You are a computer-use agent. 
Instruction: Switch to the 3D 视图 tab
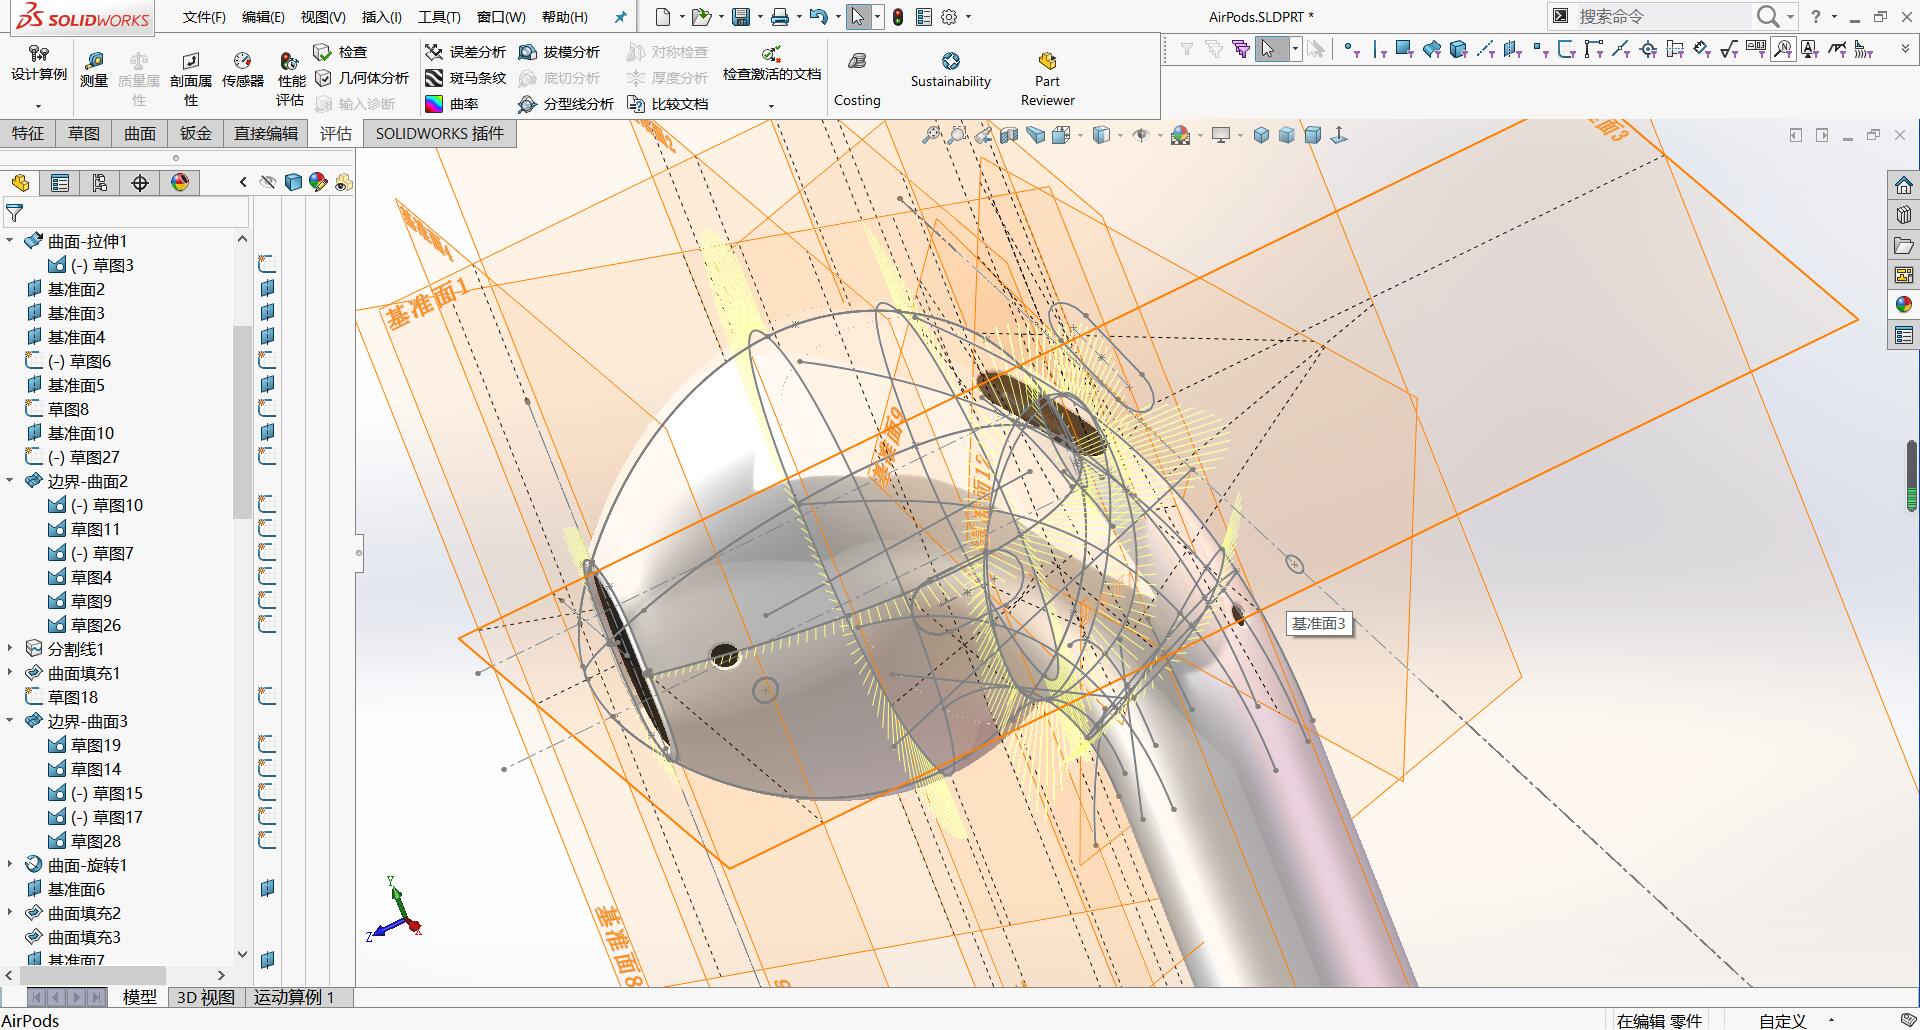click(205, 997)
